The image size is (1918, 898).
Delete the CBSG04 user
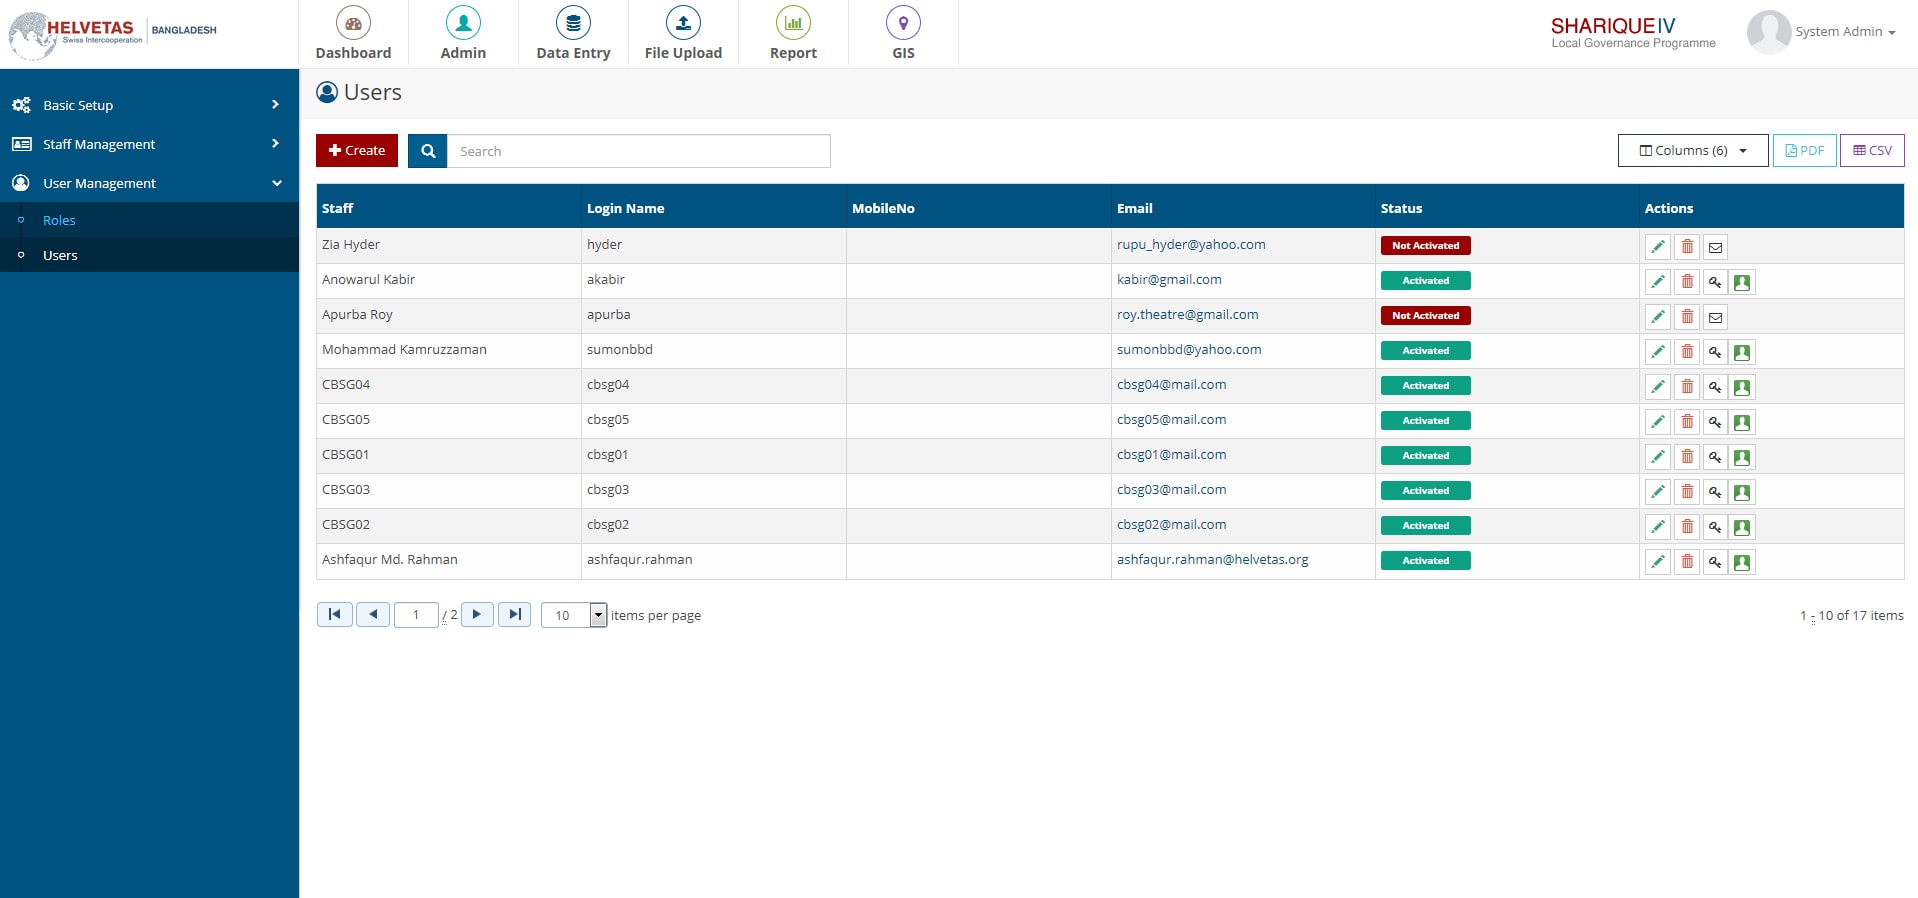click(1687, 387)
